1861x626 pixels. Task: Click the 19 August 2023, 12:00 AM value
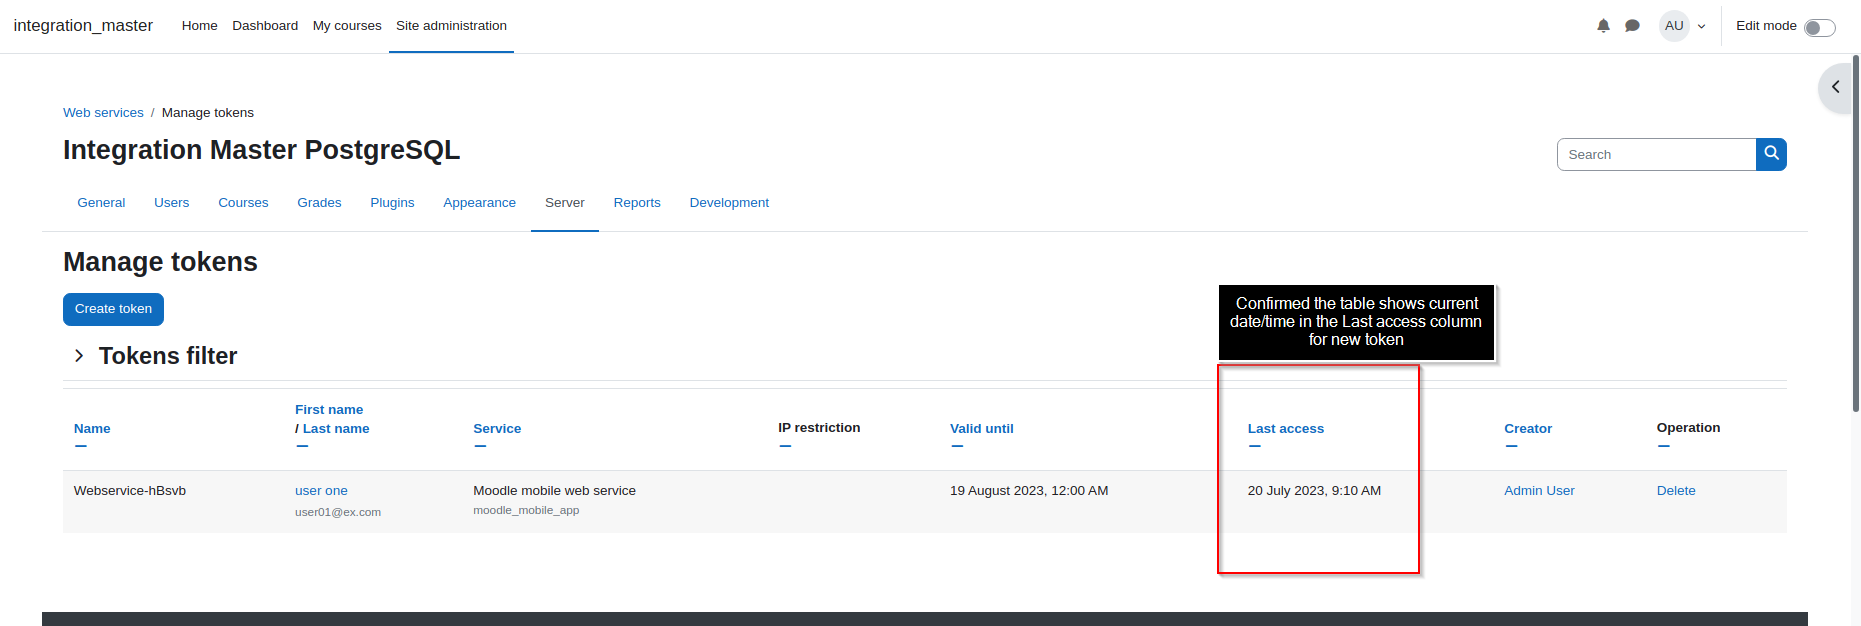click(1029, 491)
